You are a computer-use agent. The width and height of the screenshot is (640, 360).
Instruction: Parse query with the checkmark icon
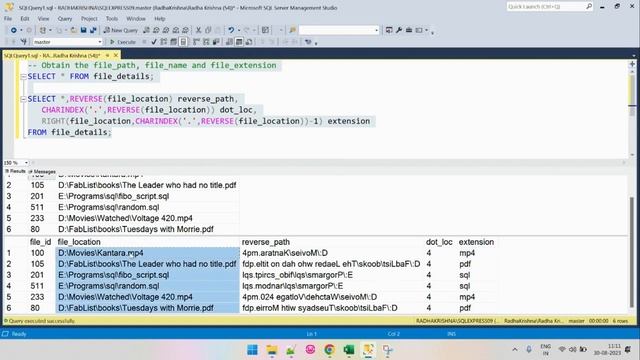coord(154,42)
